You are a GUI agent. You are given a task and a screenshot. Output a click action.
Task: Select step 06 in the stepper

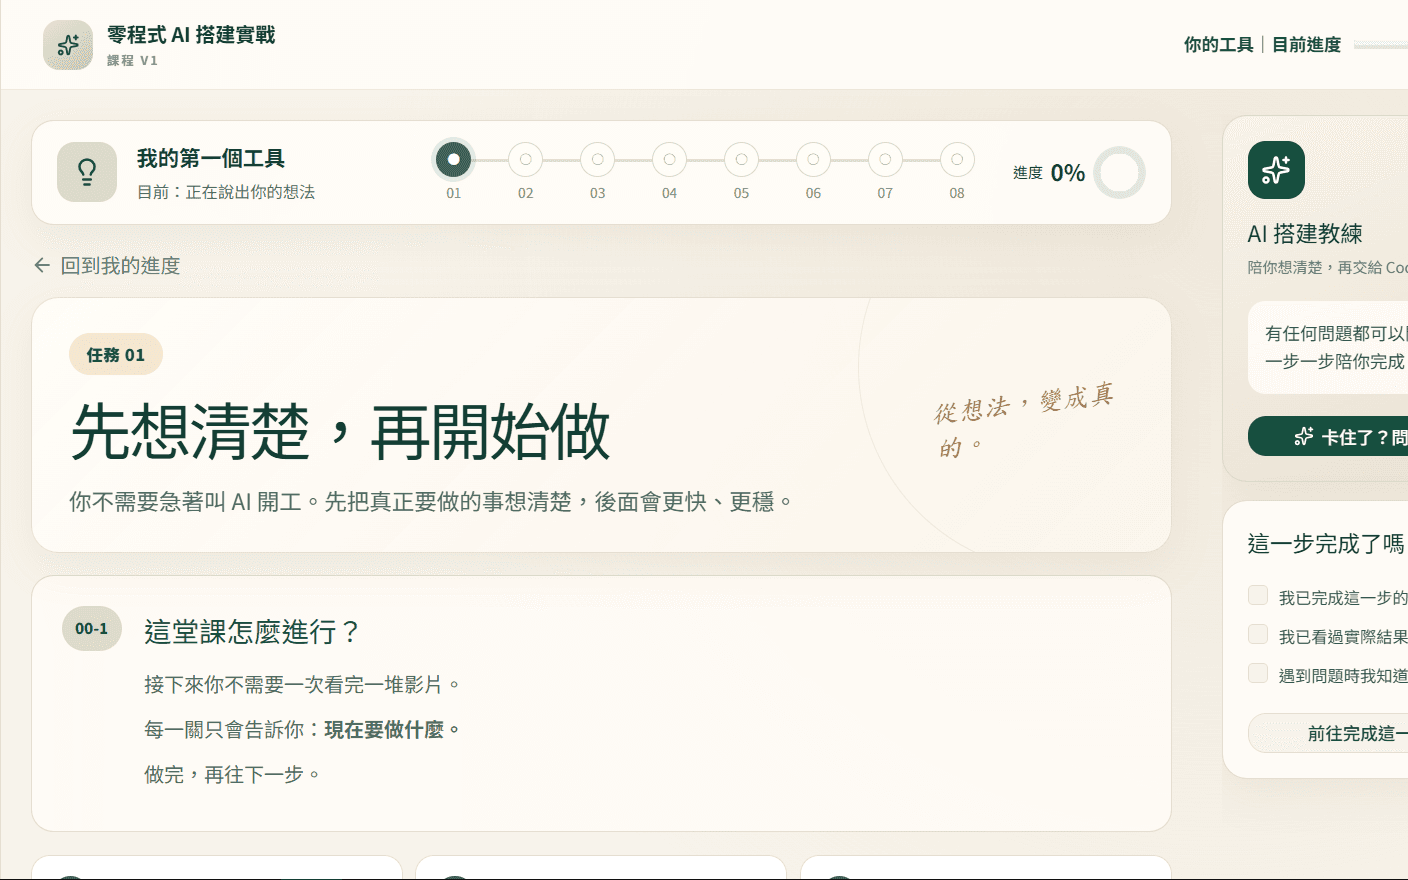tap(814, 159)
